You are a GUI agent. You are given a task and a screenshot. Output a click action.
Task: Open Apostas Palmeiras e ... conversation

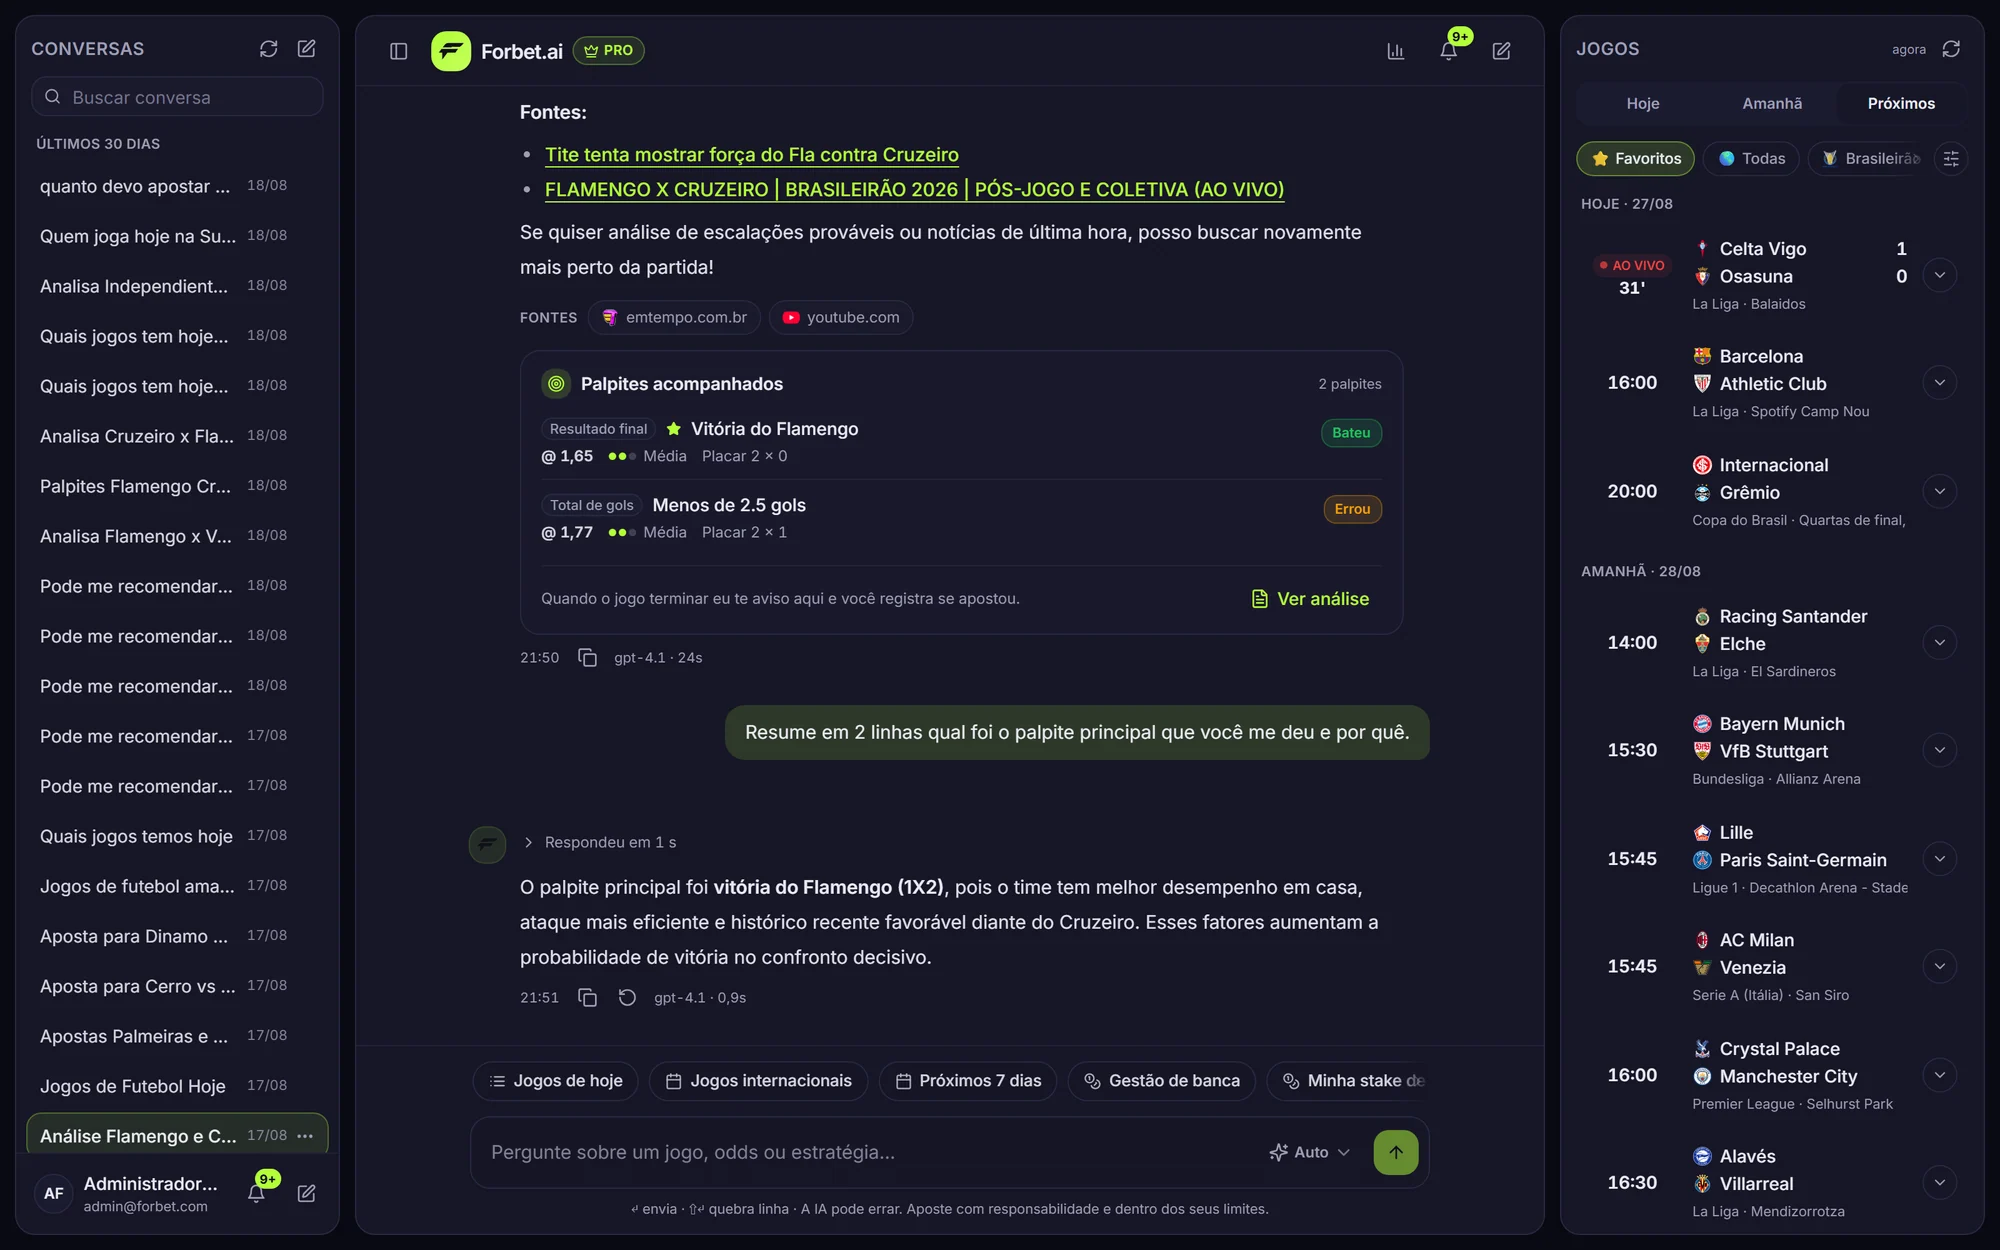[177, 1036]
